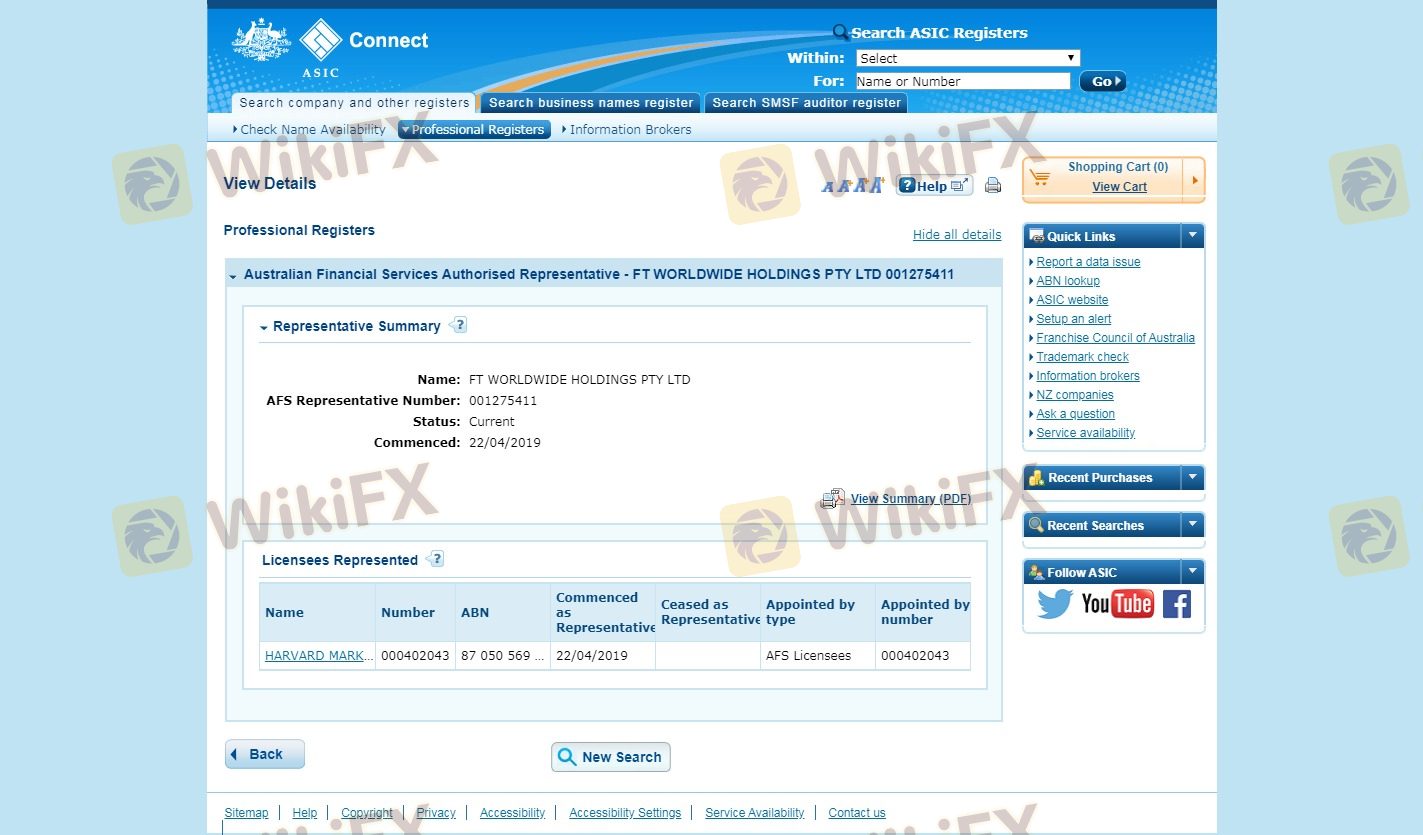The height and width of the screenshot is (835, 1423).
Task: Open the ASIC YouTube channel icon
Action: tap(1117, 604)
